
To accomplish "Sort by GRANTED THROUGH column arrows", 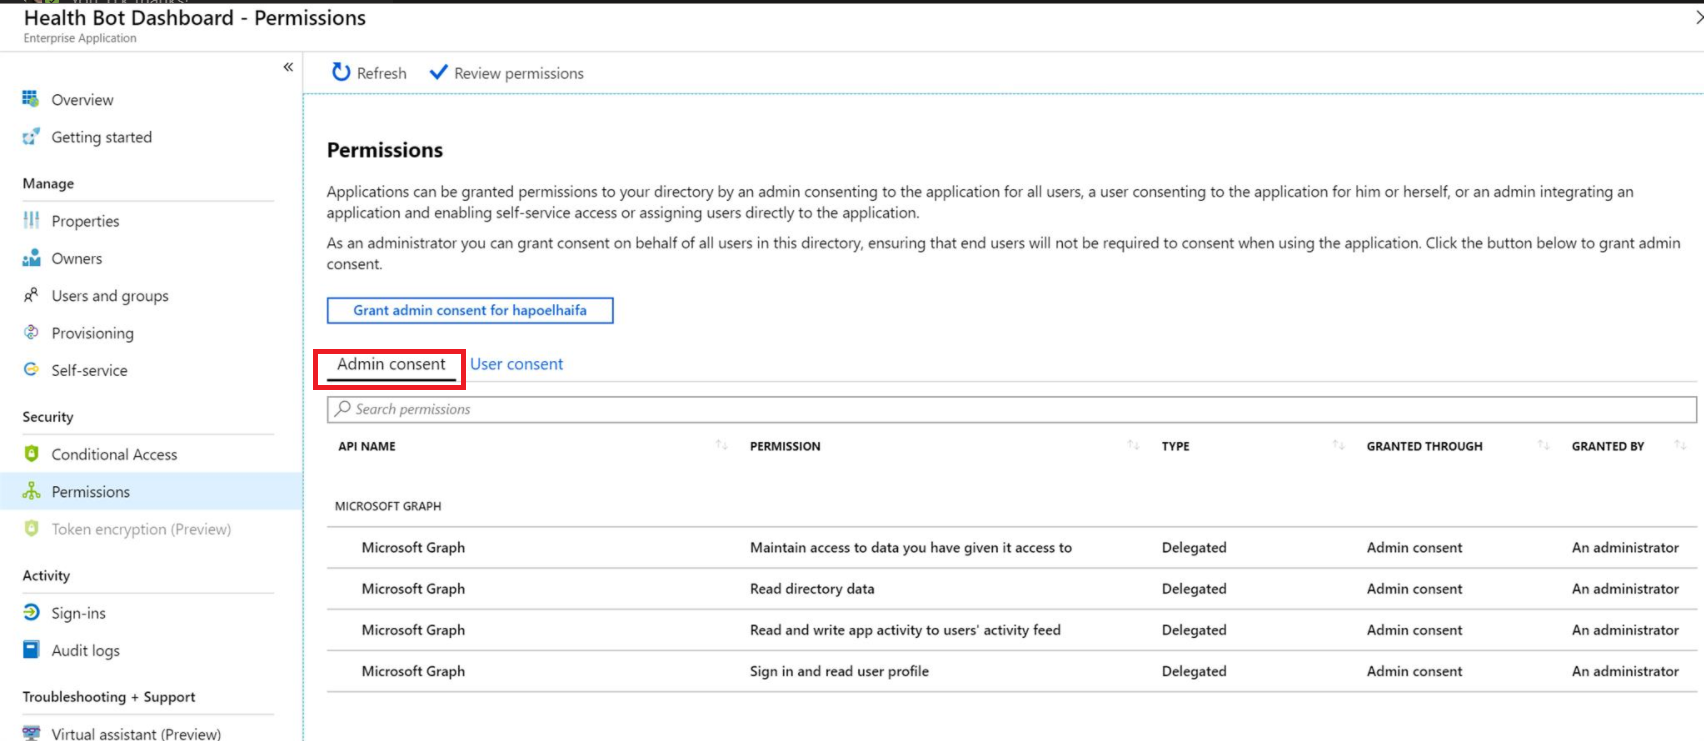I will [1543, 445].
